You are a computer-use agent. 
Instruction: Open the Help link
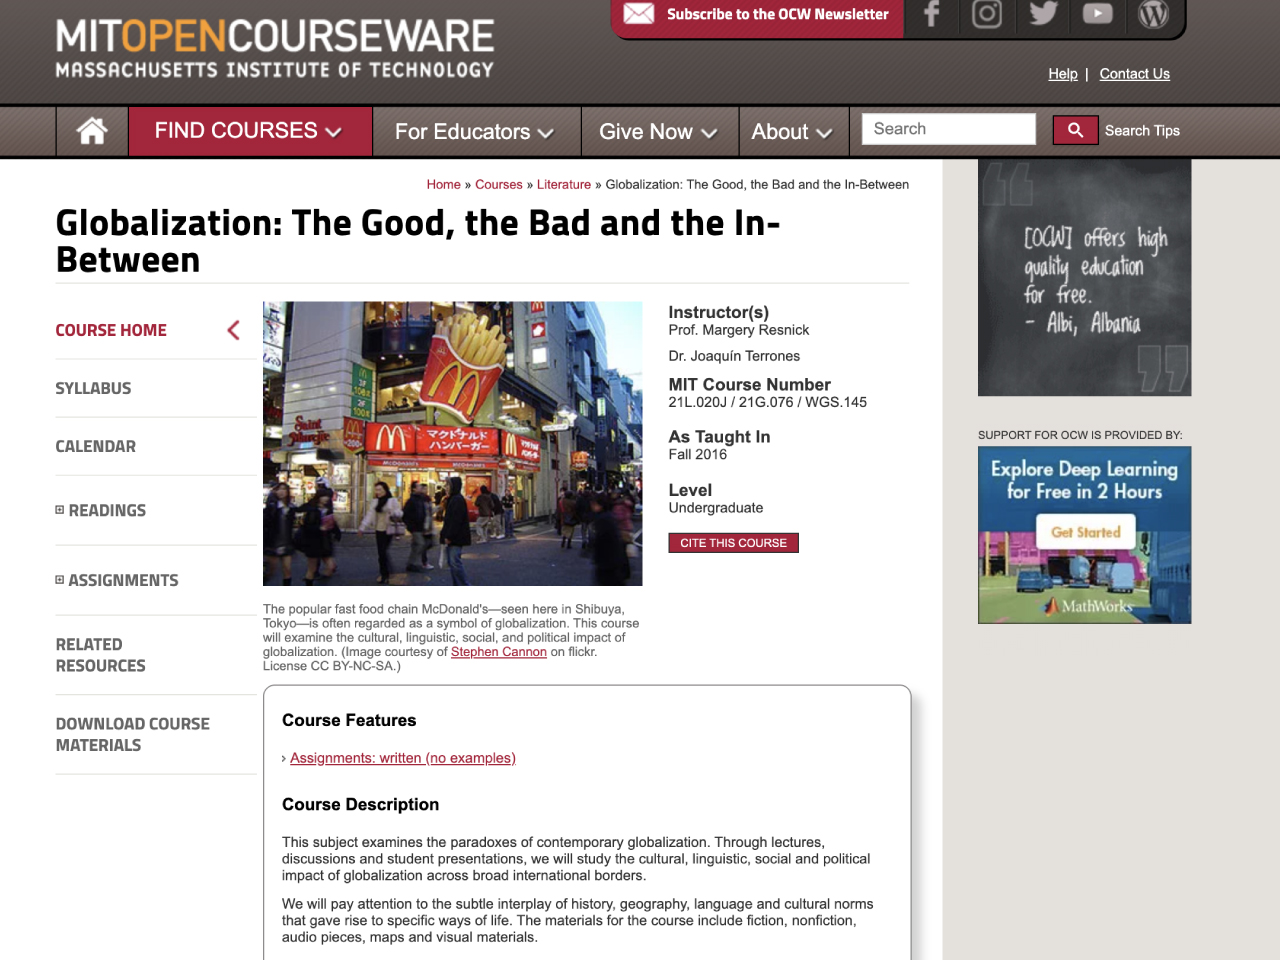[1063, 74]
